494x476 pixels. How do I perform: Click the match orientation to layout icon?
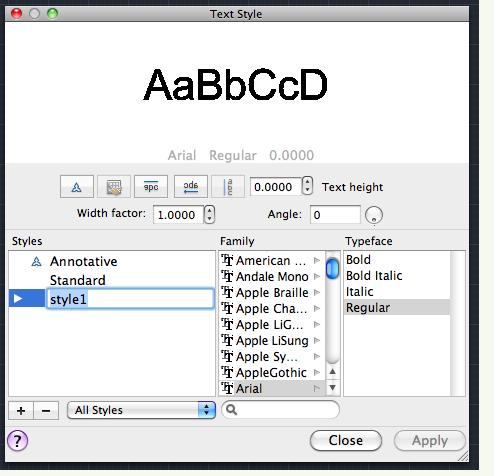click(x=114, y=187)
